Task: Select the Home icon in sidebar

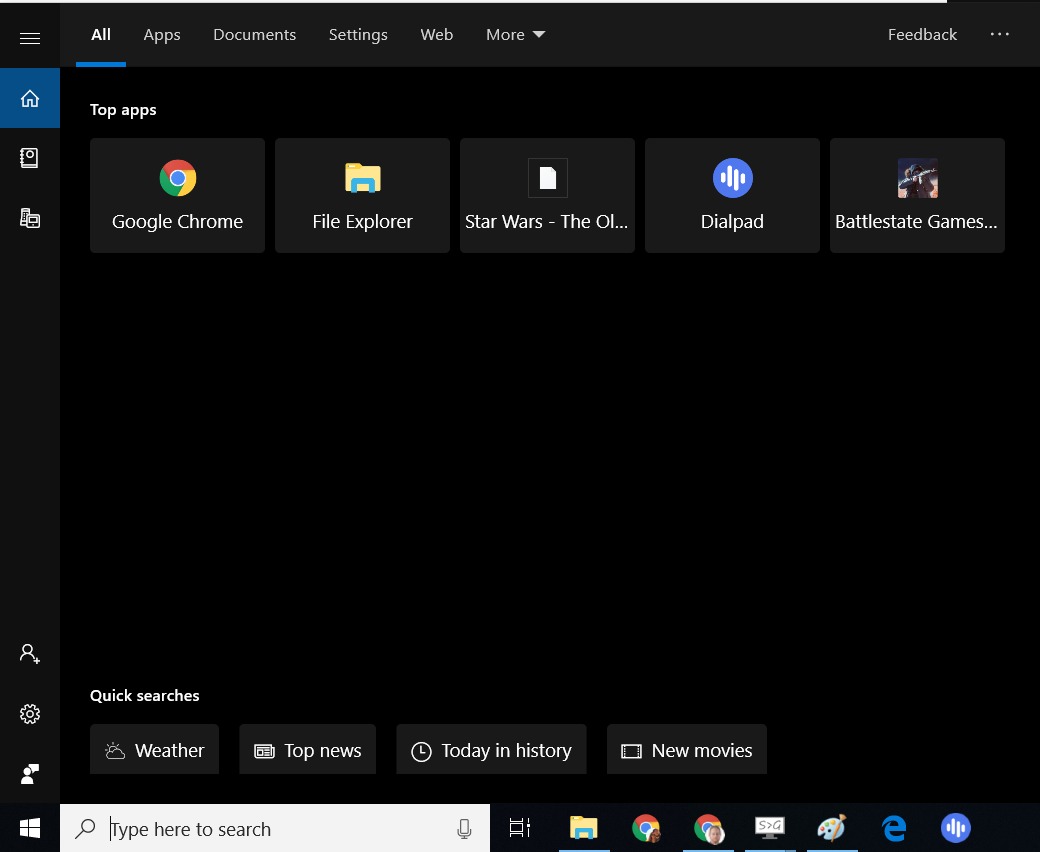Action: (x=30, y=98)
